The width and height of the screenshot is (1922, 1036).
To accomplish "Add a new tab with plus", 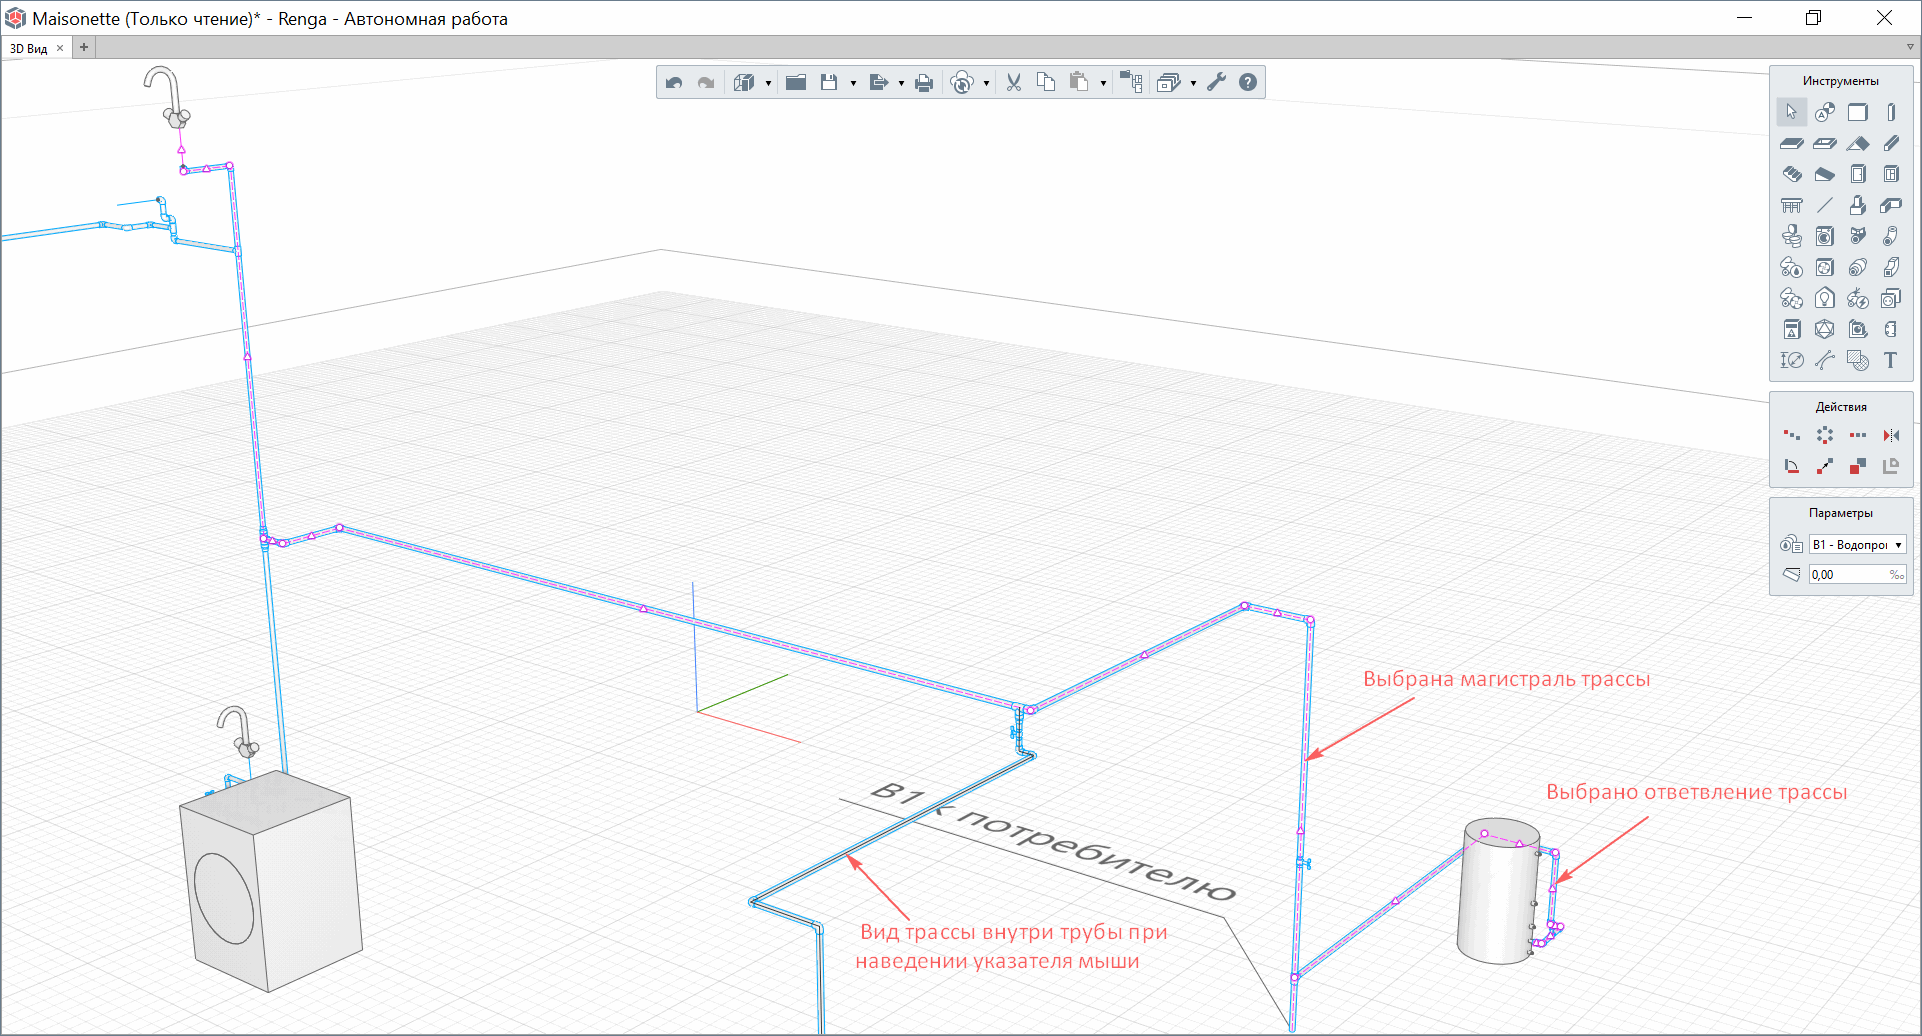I will tap(84, 47).
